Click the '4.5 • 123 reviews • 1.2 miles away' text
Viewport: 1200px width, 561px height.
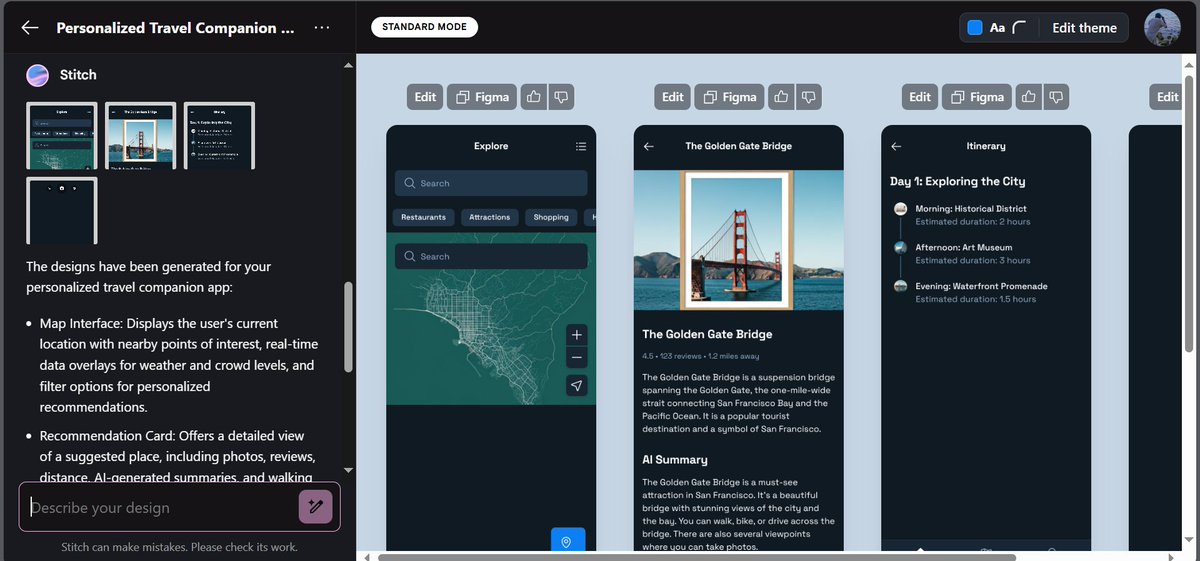[x=701, y=356]
